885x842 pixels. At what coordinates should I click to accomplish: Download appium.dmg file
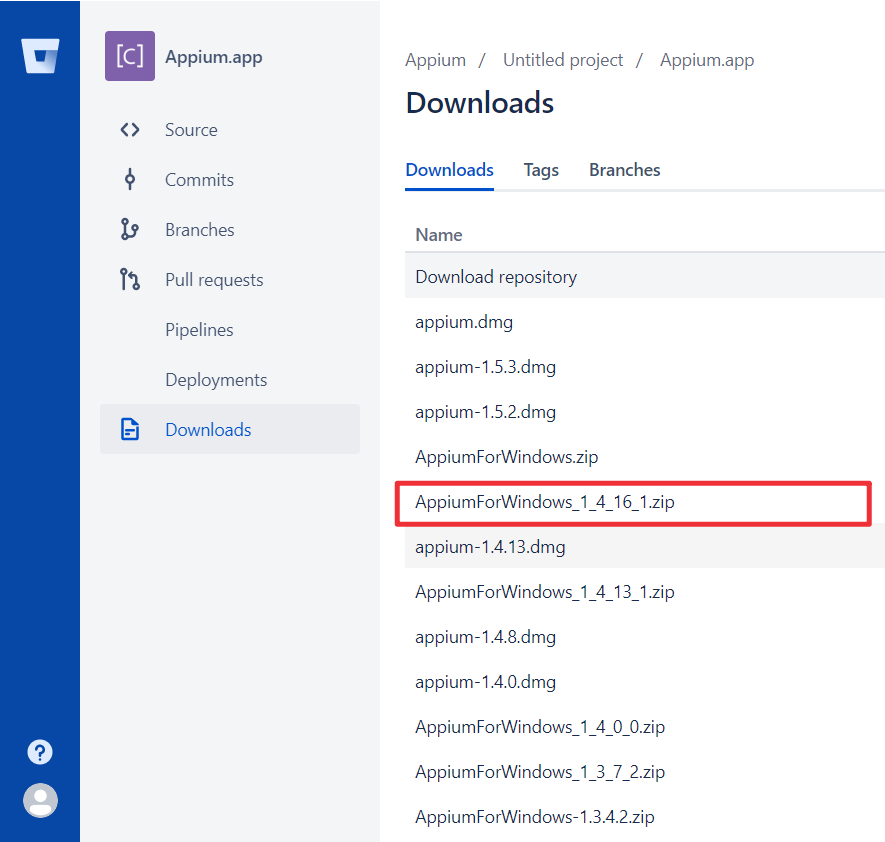464,322
